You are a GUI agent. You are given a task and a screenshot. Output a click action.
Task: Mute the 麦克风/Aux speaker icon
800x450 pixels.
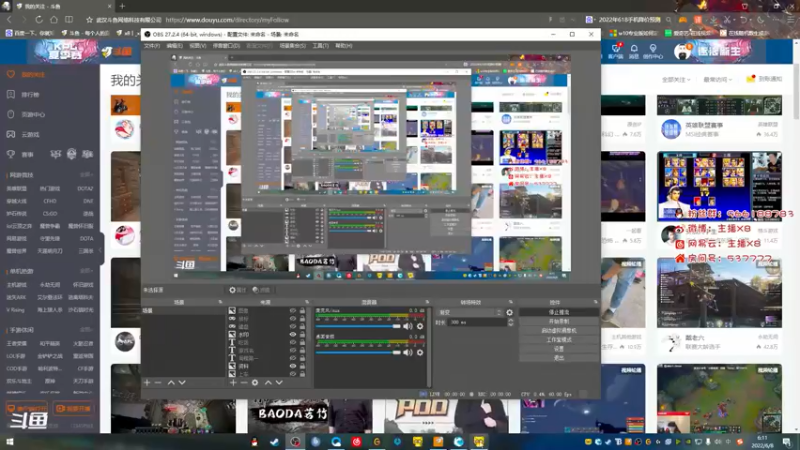pyautogui.click(x=408, y=326)
